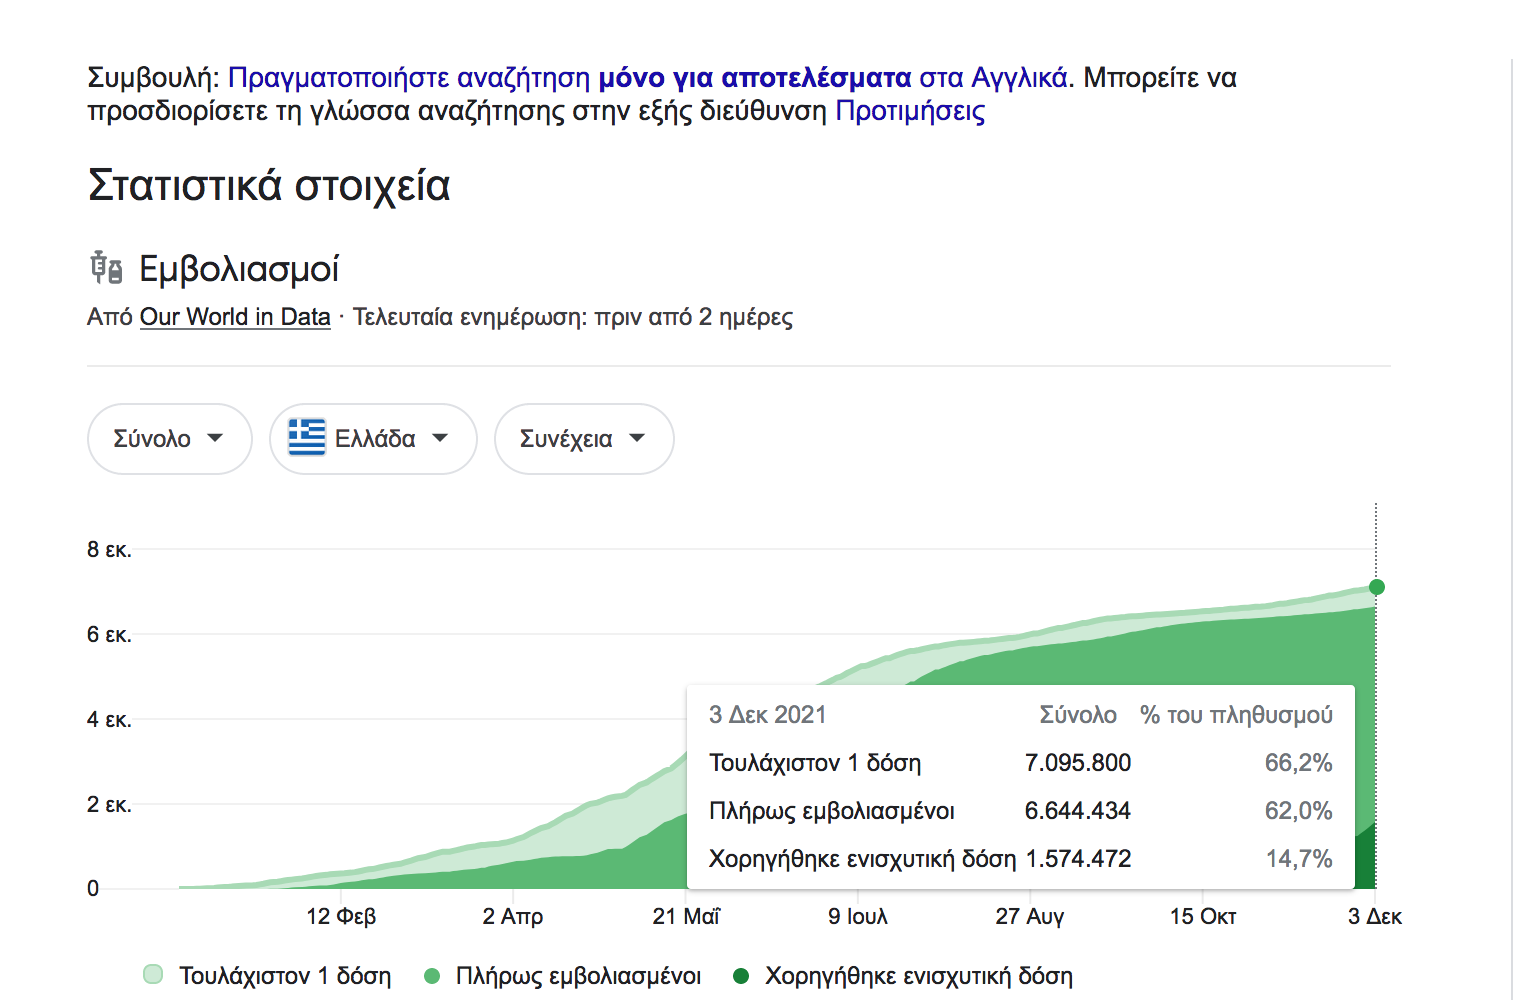1526x1000 pixels.
Task: Click the 3 Δεκ 2021 tooltip date
Action: coord(768,715)
